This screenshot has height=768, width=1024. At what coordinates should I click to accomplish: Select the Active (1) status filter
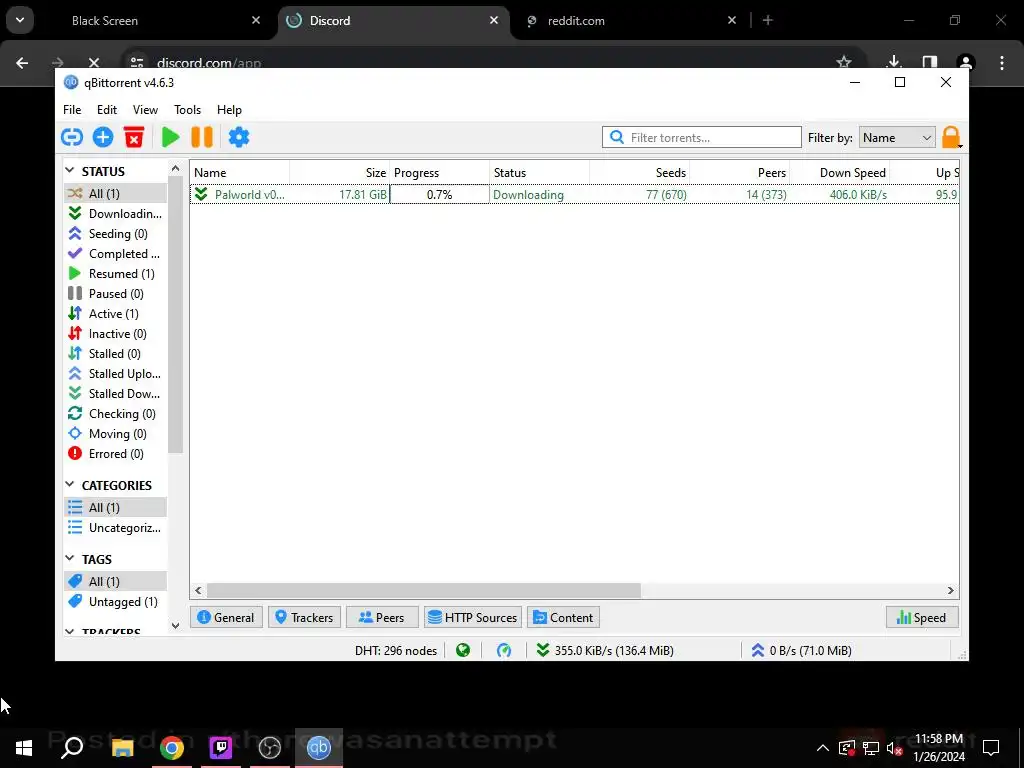coord(116,313)
